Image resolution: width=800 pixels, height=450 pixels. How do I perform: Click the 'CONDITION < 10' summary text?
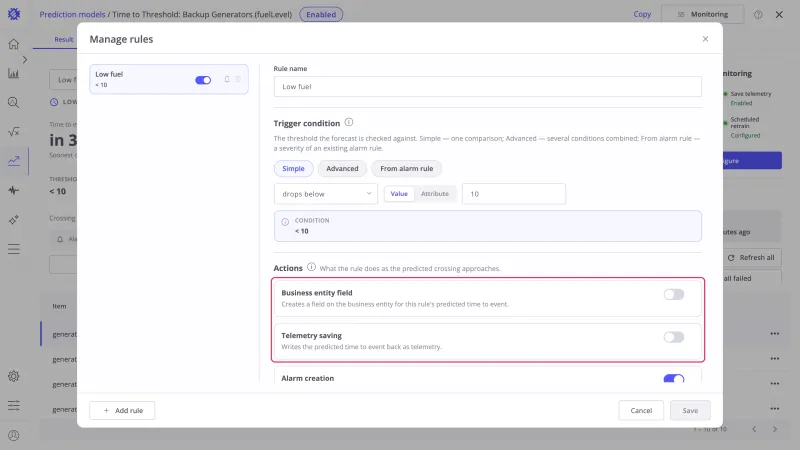click(x=312, y=226)
